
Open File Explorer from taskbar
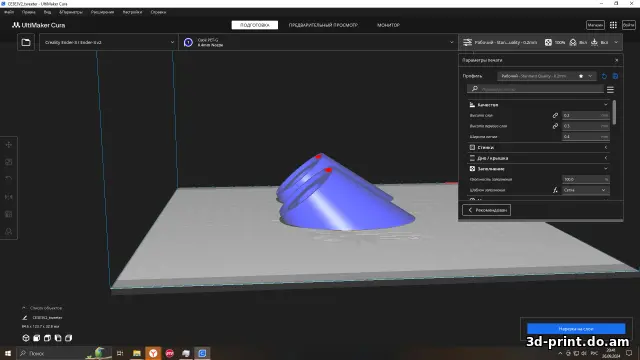point(137,353)
